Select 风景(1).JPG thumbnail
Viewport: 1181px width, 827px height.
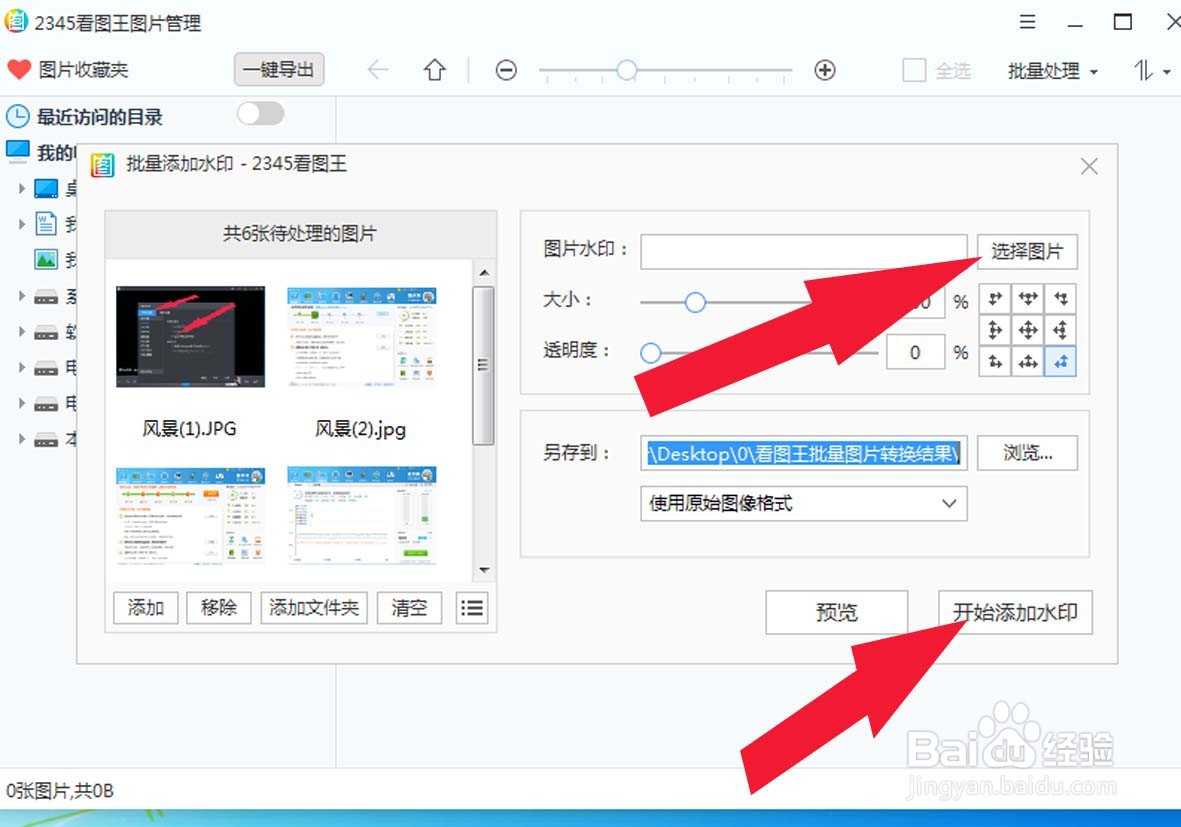point(190,336)
